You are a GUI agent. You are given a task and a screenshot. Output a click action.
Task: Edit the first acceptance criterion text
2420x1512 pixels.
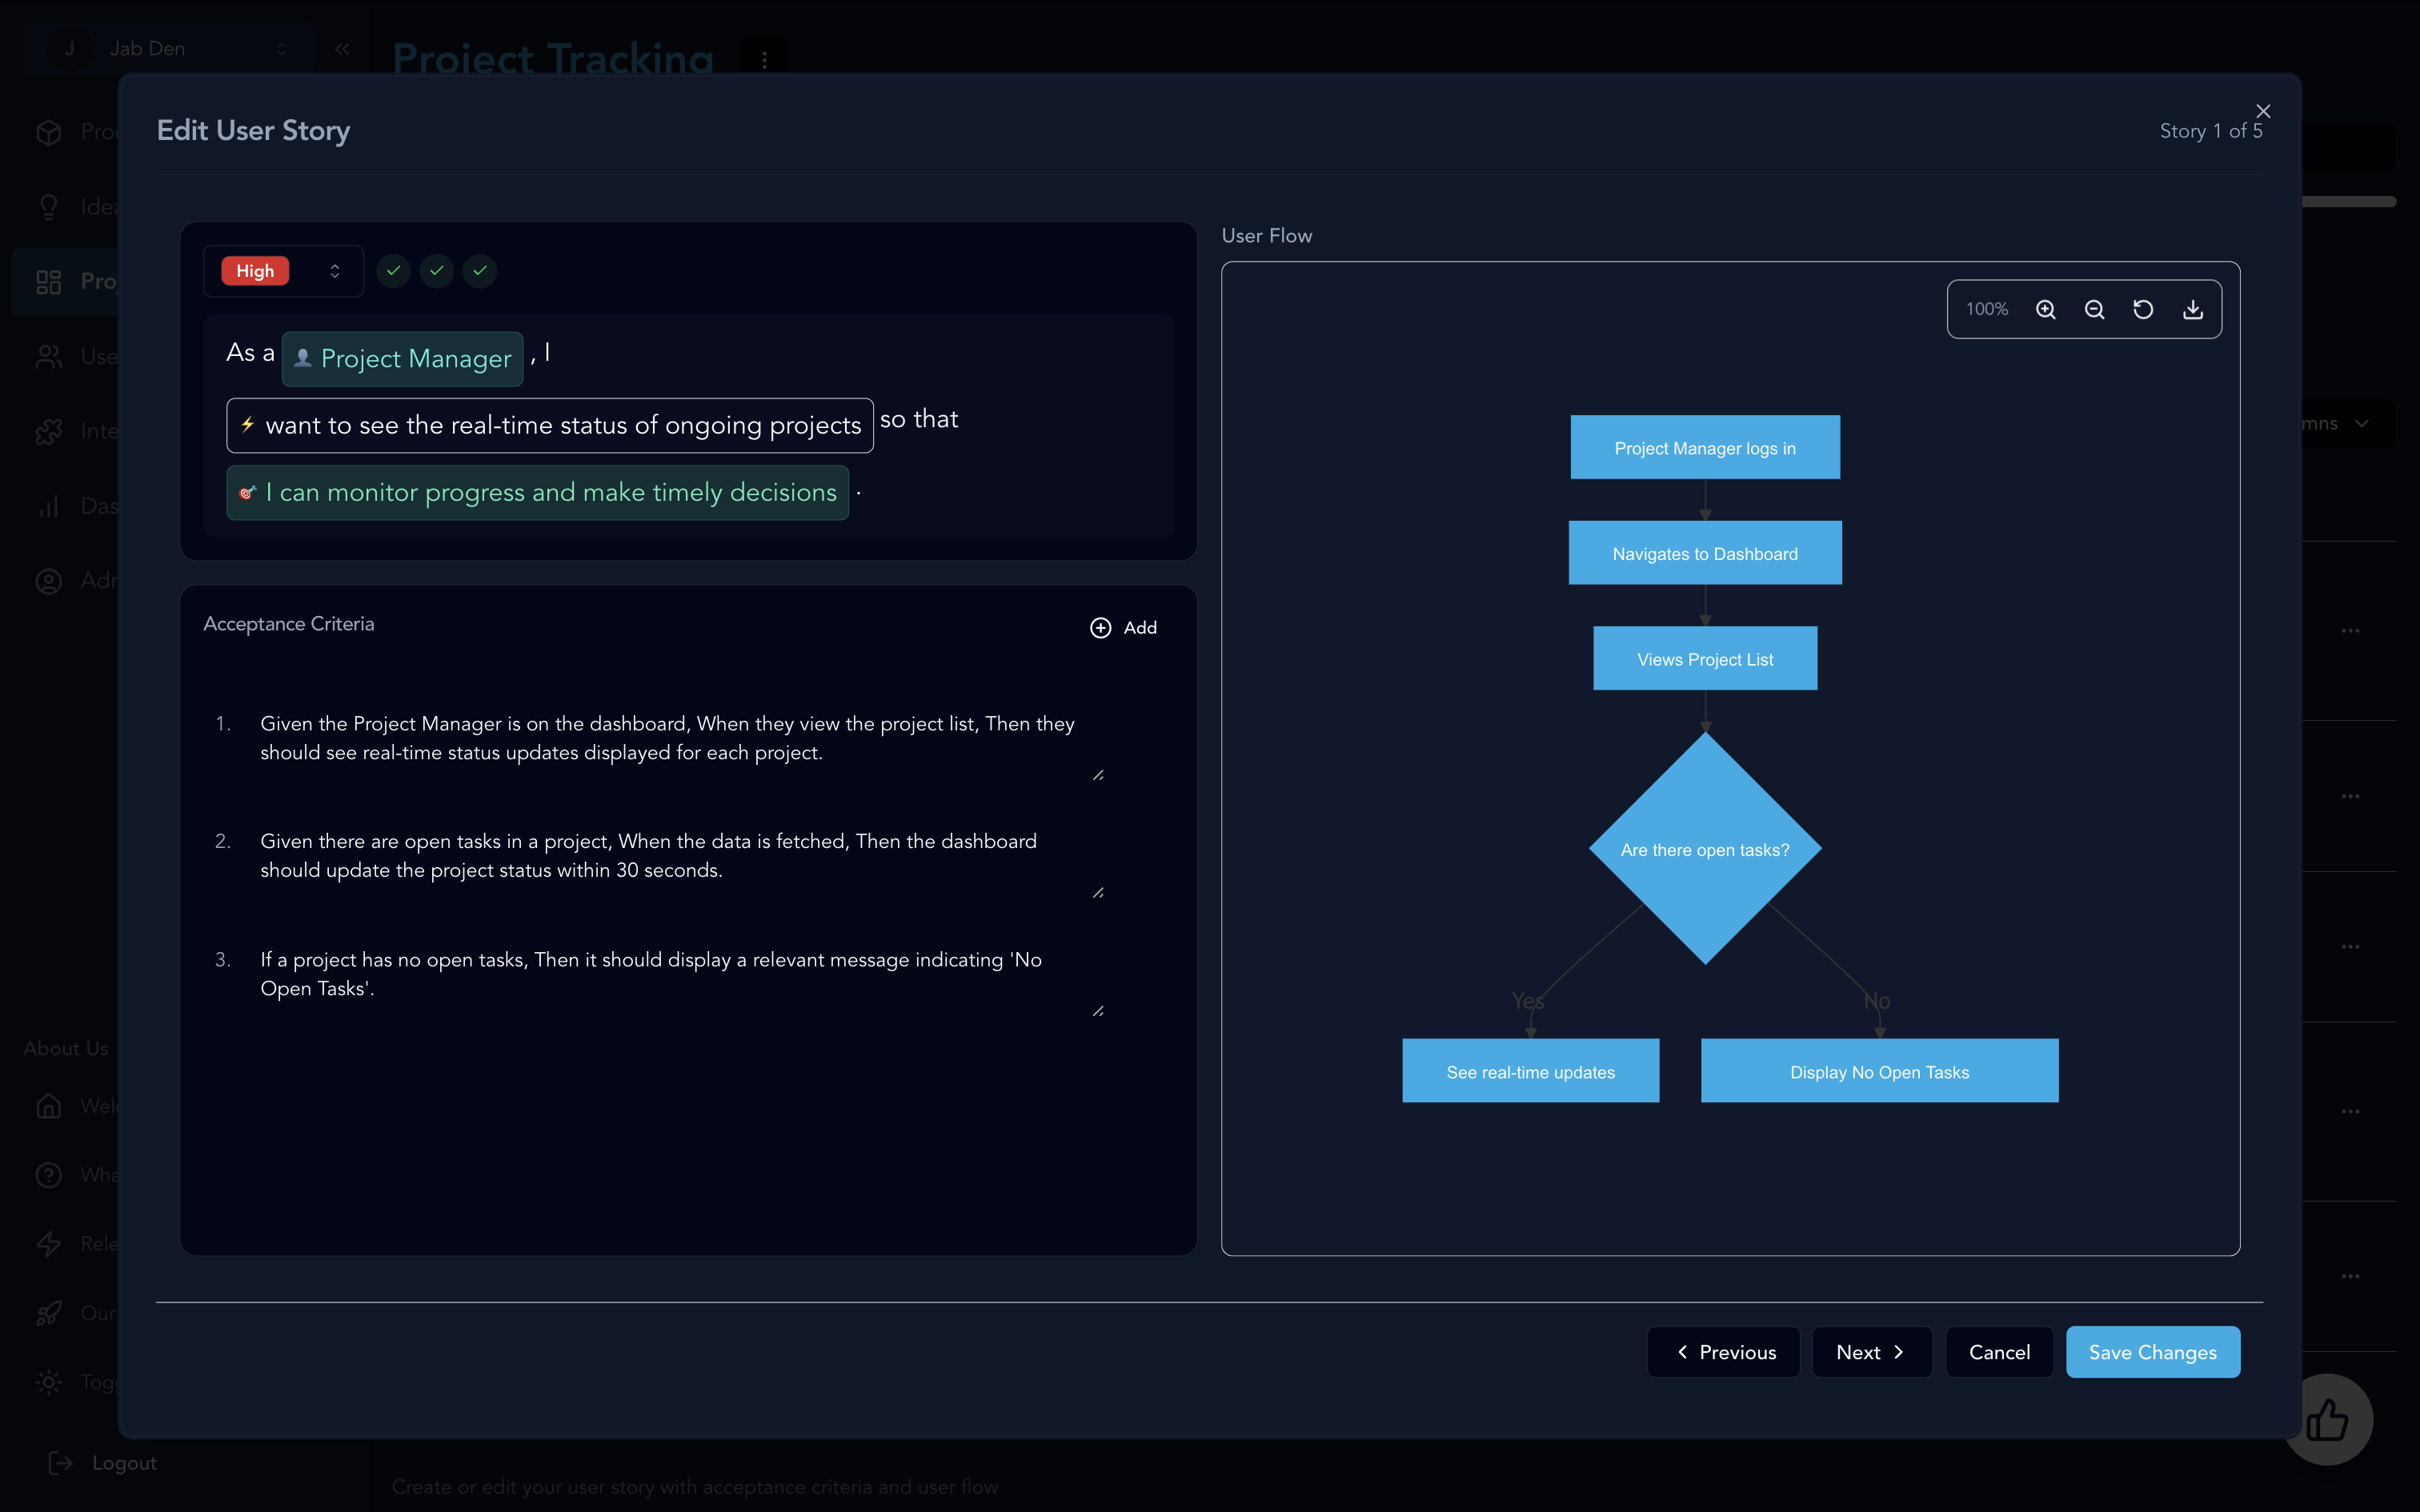click(667, 738)
